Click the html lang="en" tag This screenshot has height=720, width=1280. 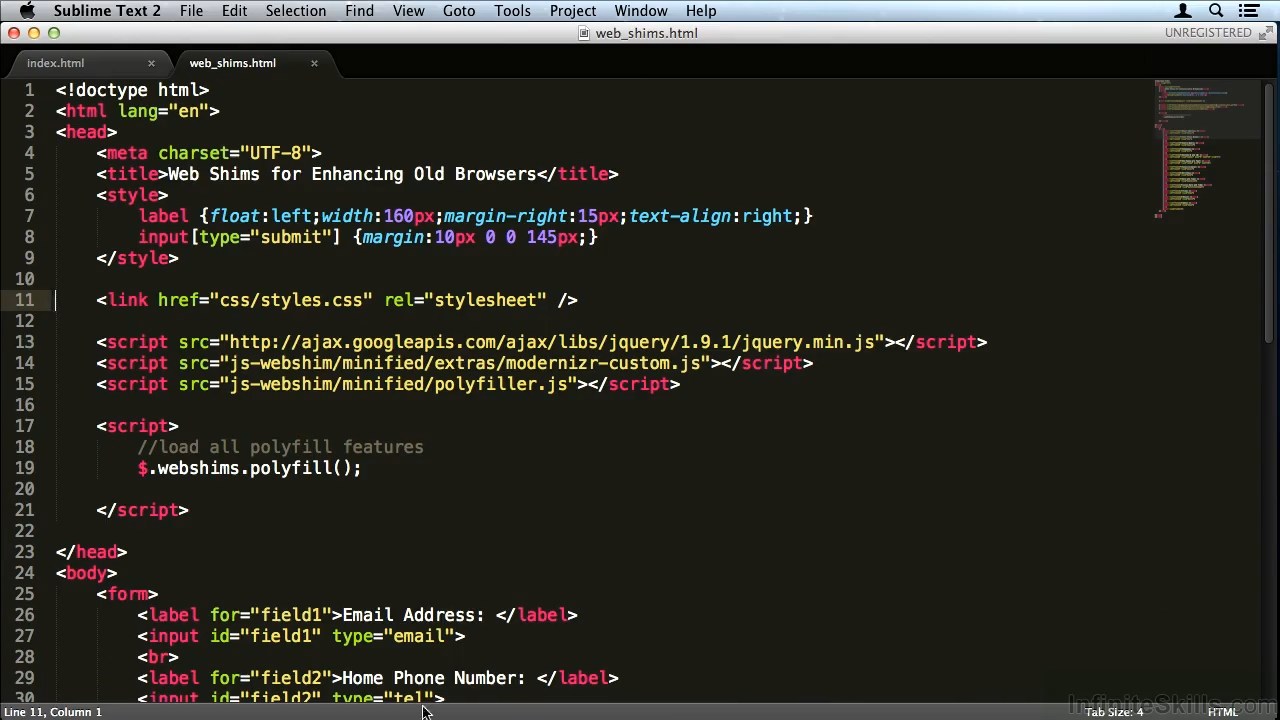[138, 111]
